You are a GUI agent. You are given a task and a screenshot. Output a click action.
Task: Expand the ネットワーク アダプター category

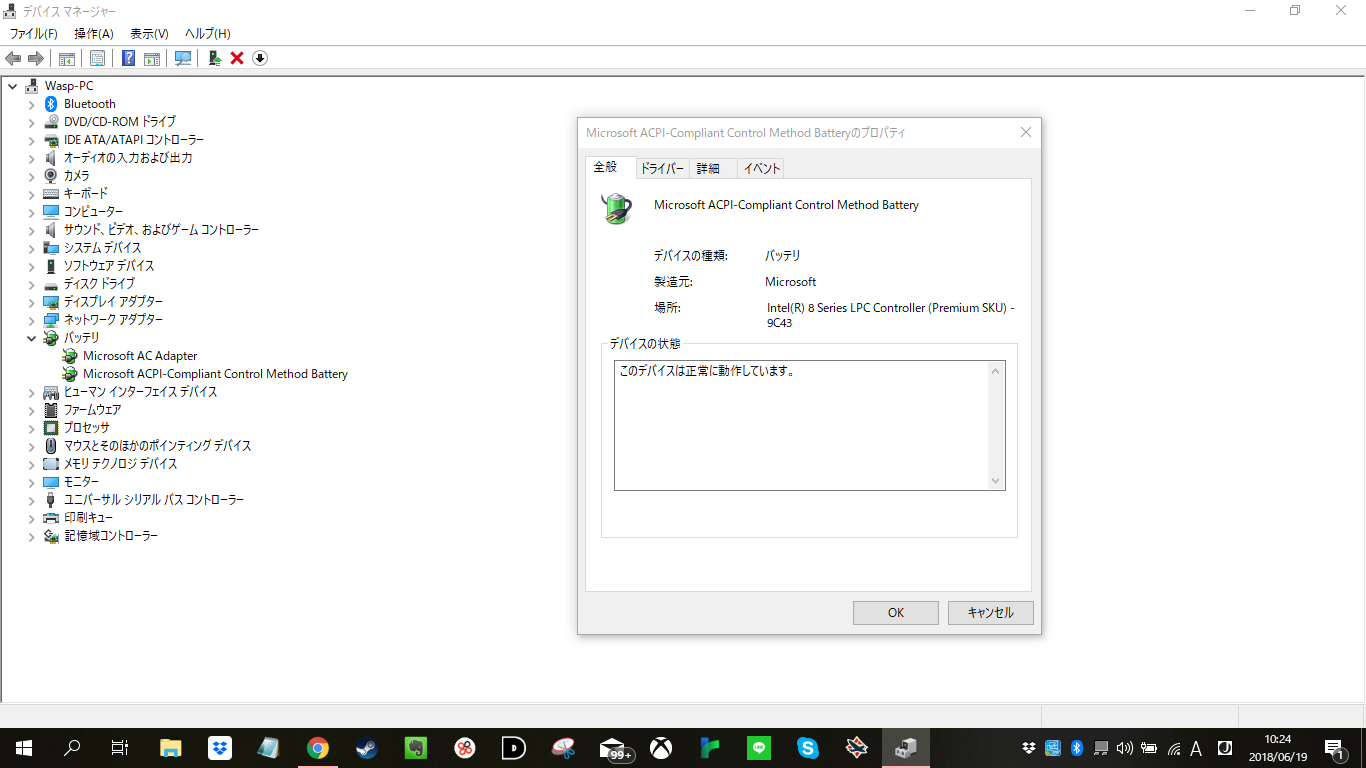coord(31,320)
